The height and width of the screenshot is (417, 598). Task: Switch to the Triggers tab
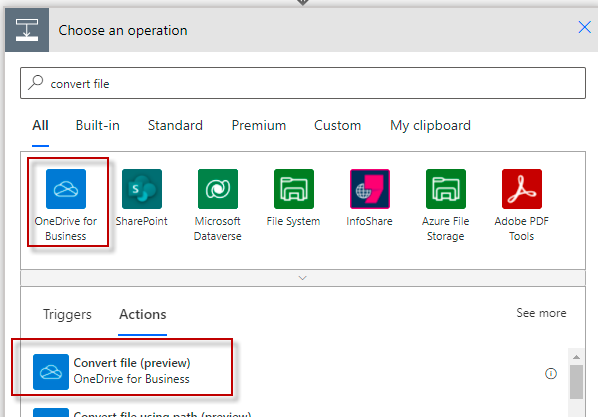(67, 314)
